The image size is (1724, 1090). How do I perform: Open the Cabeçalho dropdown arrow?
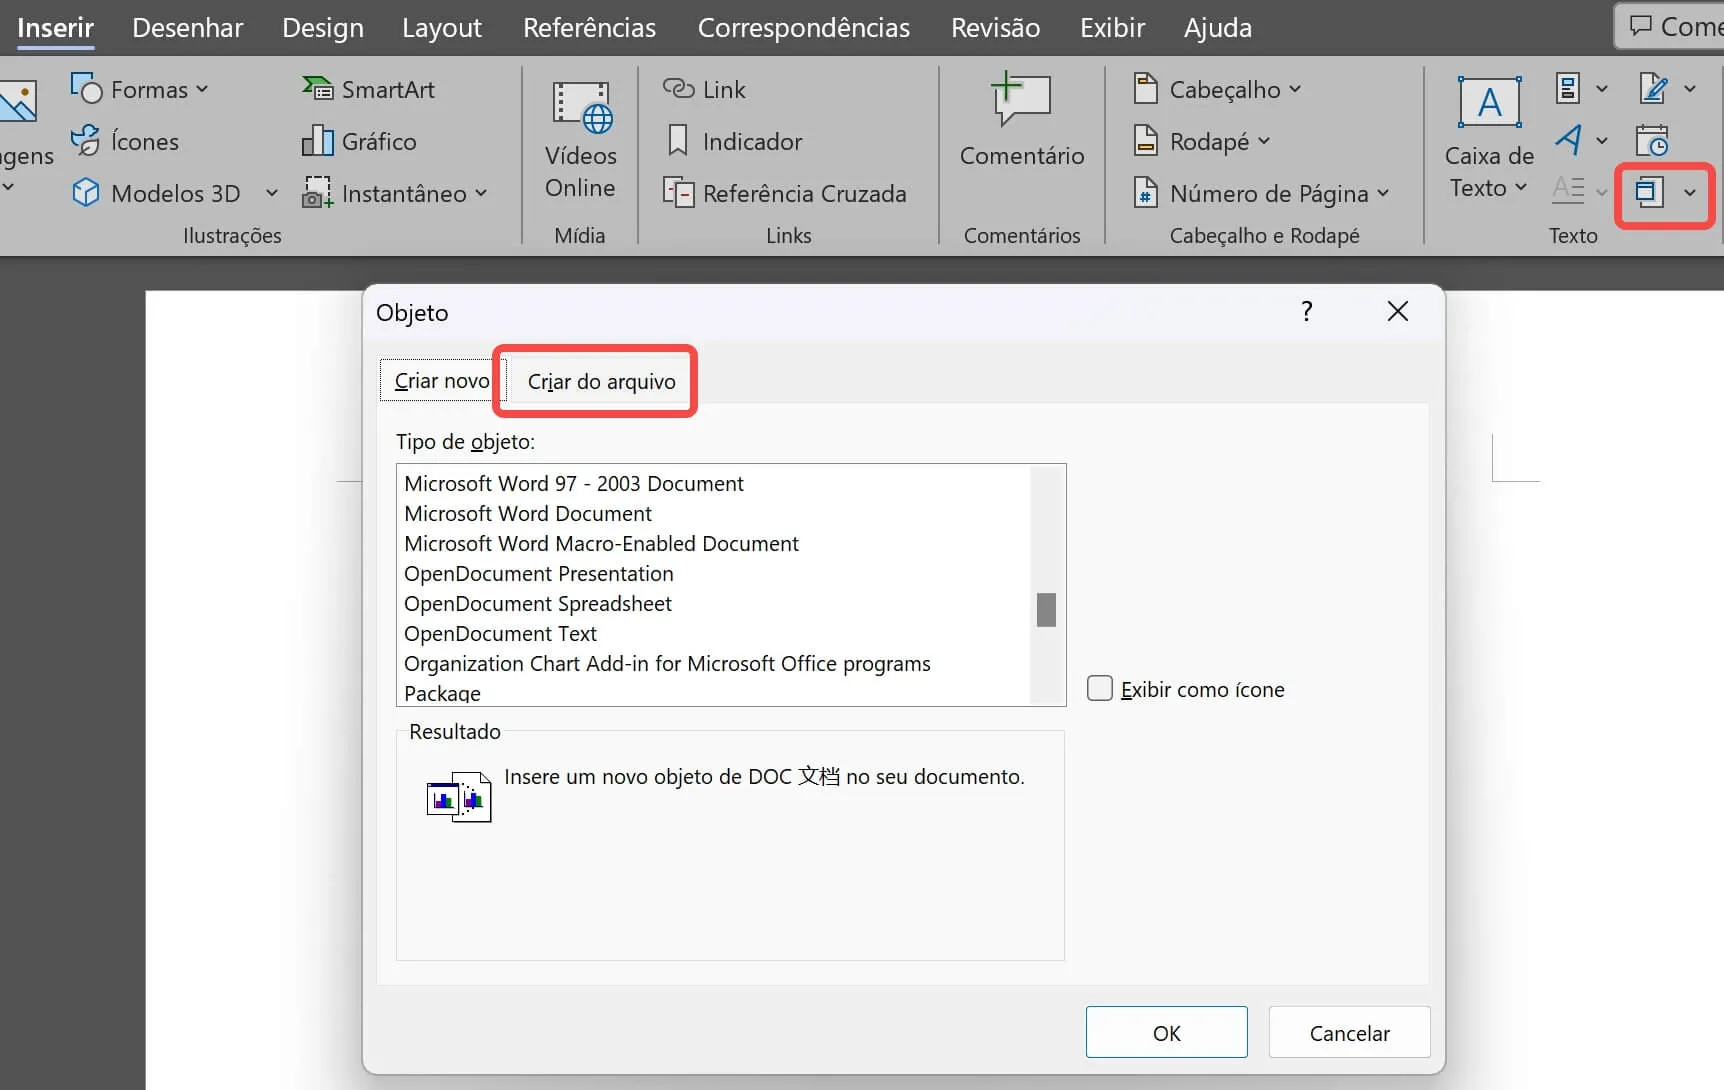point(1295,89)
